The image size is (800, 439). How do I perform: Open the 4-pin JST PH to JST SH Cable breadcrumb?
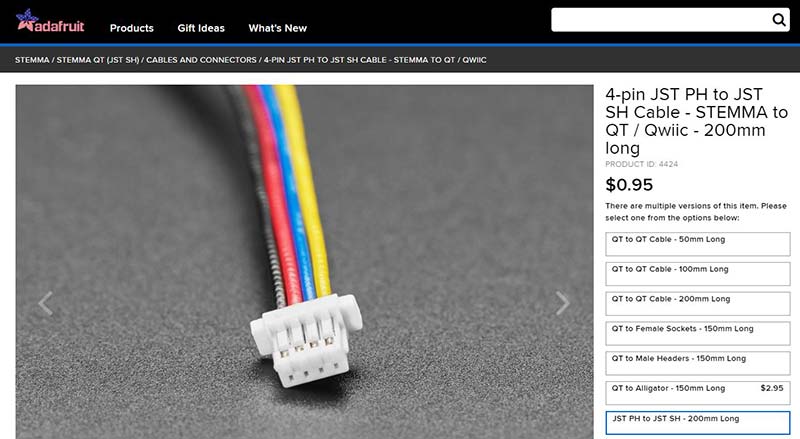coord(375,60)
